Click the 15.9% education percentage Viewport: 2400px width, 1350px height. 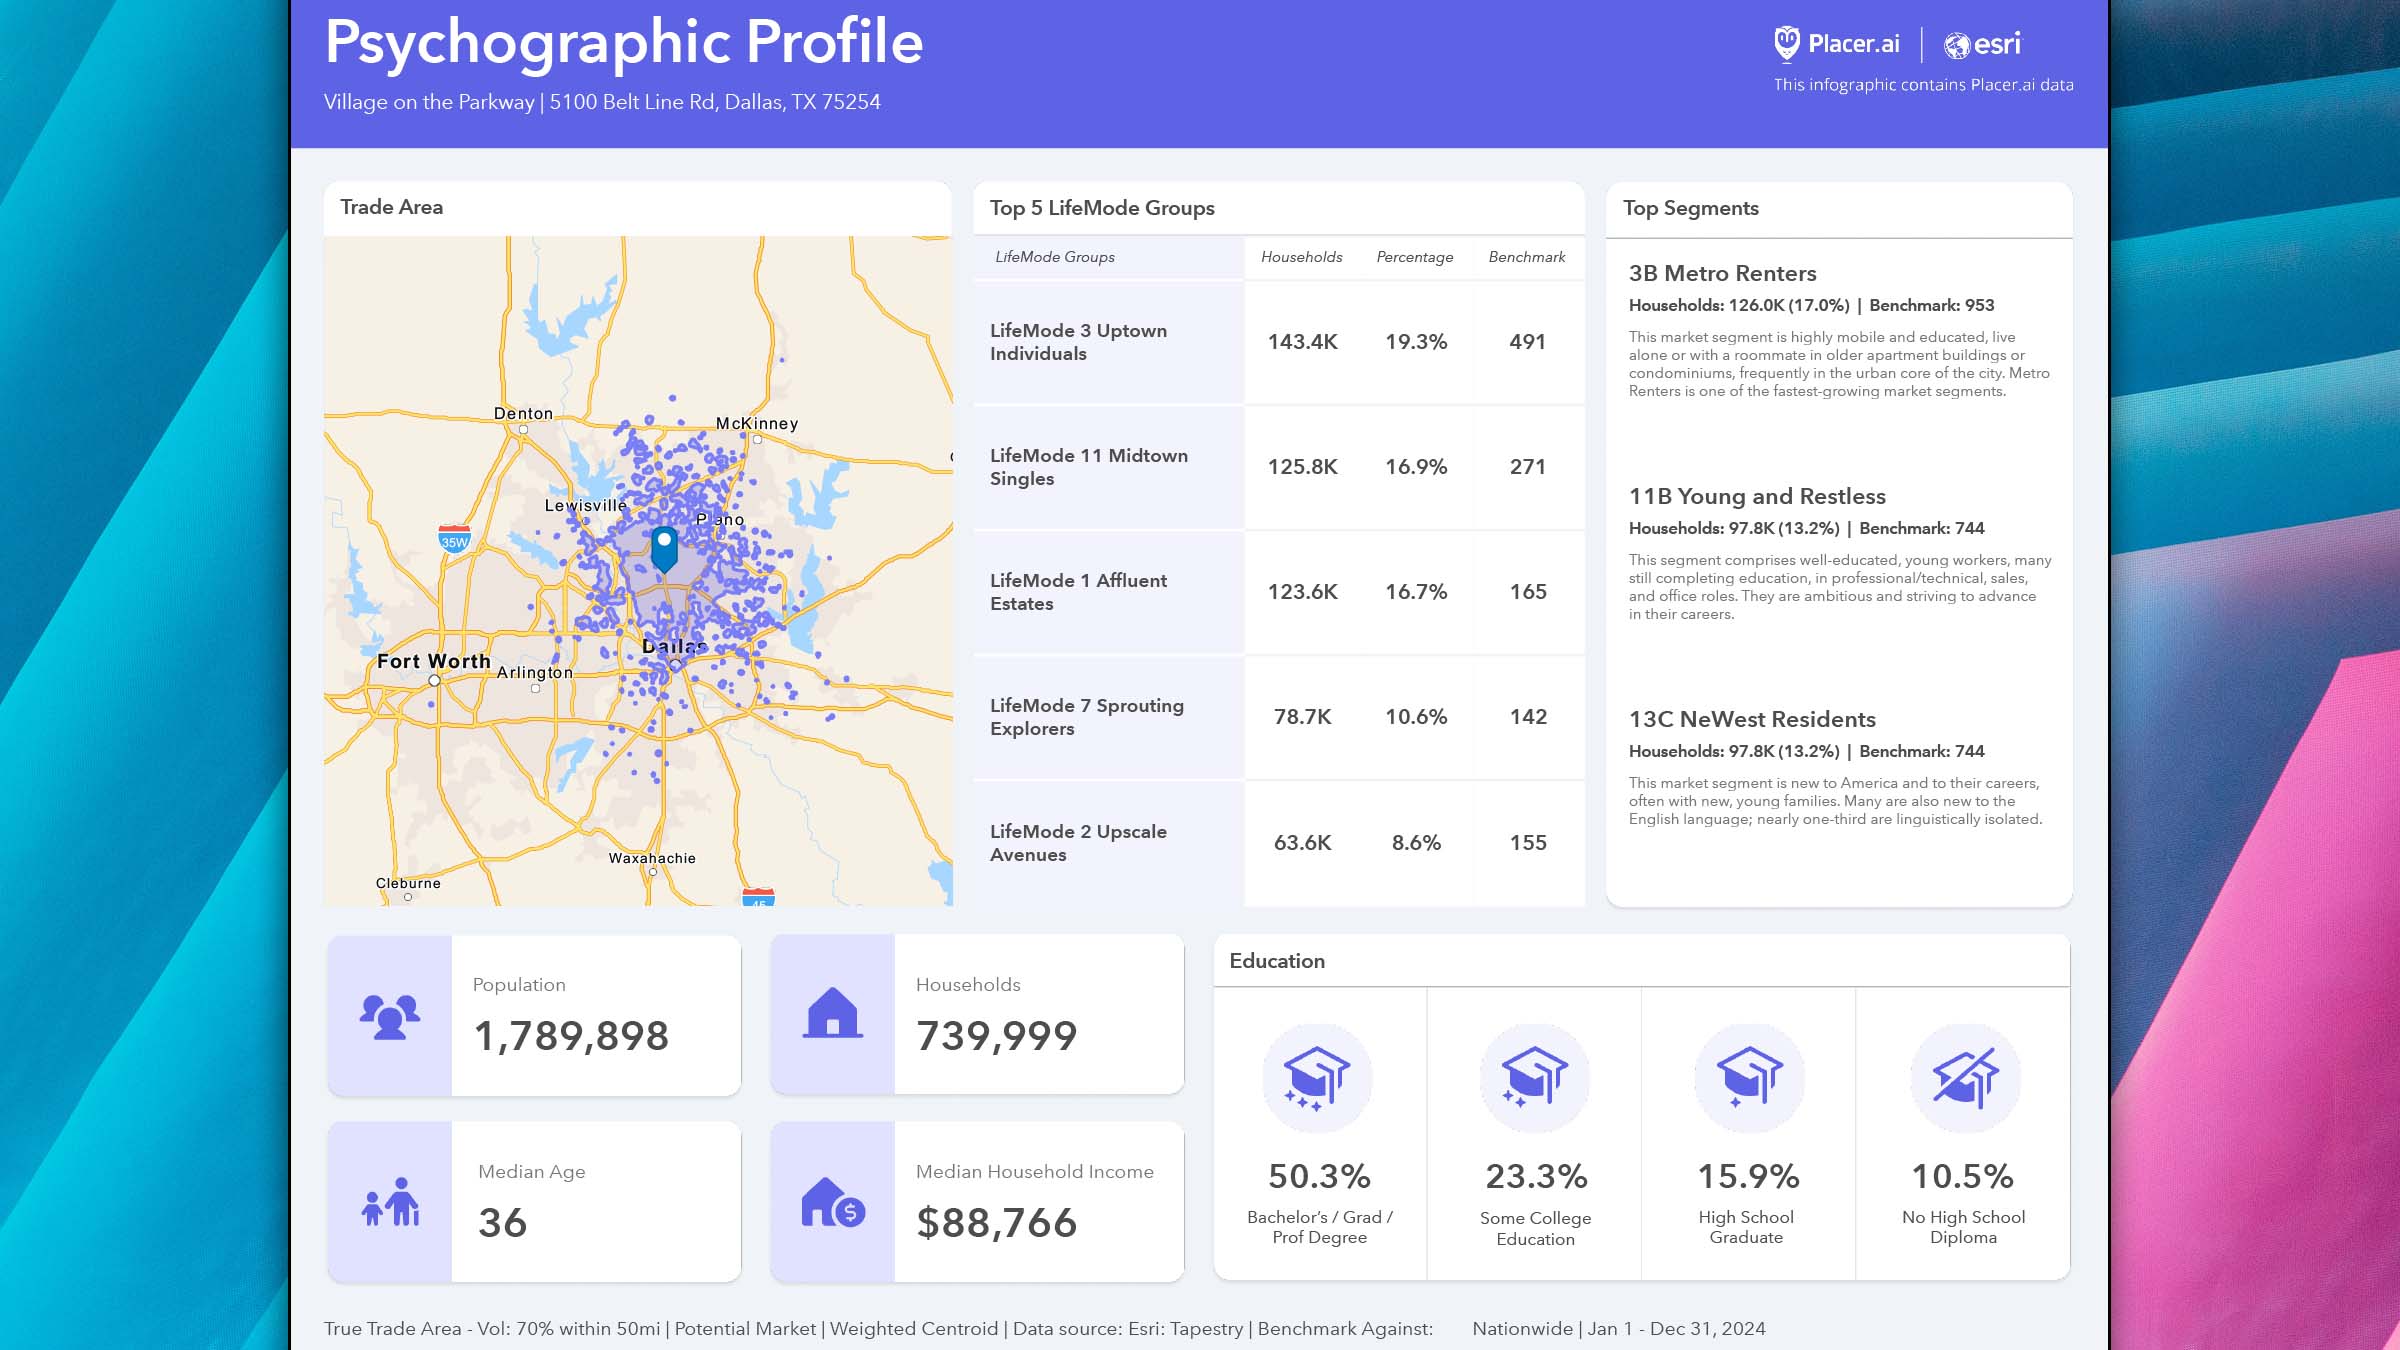(x=1748, y=1176)
